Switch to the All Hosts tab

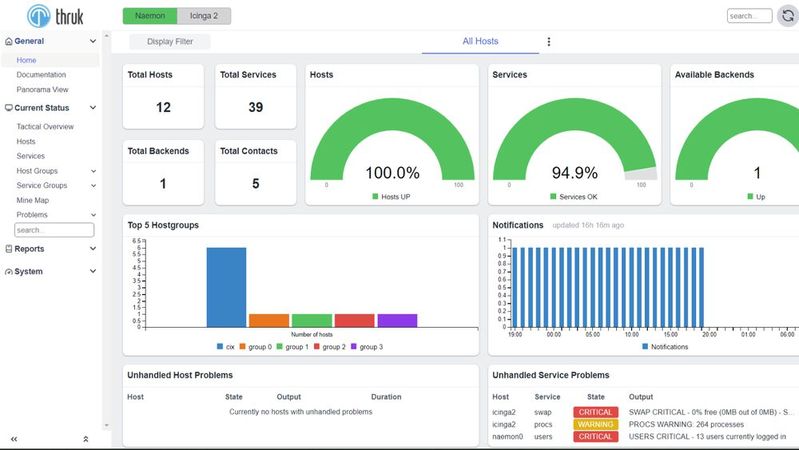pos(480,42)
